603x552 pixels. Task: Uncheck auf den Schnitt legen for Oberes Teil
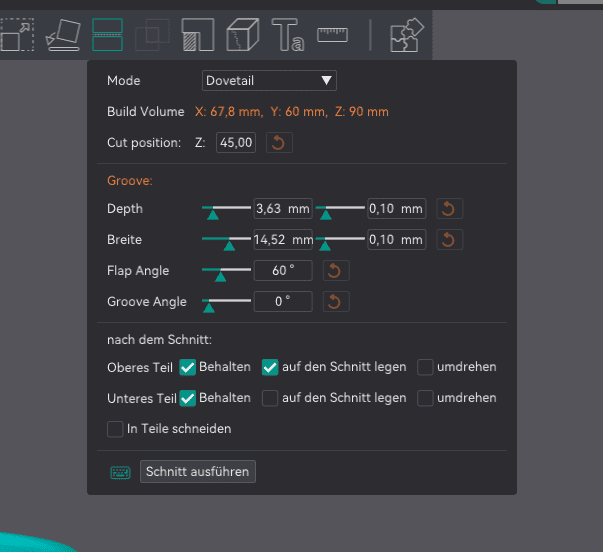tap(270, 367)
